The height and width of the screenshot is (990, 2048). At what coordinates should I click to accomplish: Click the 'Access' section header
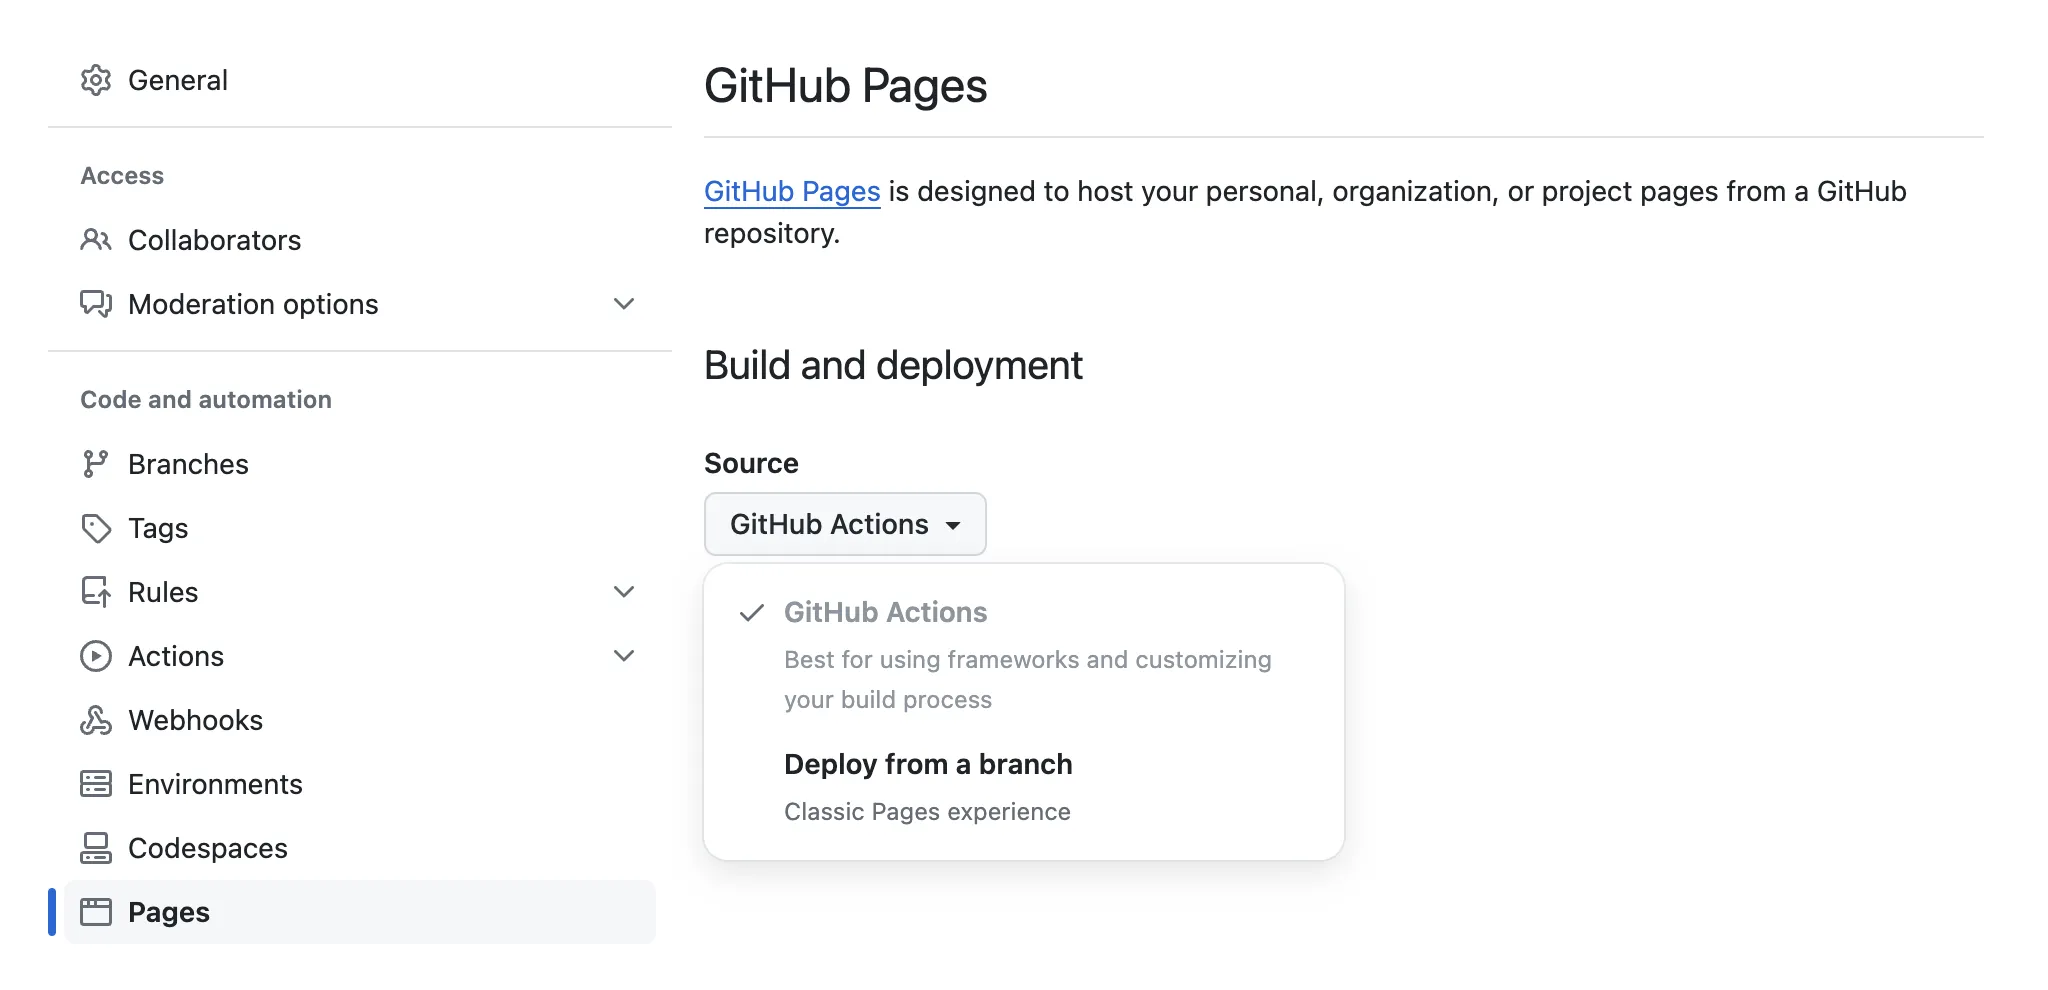coord(122,176)
